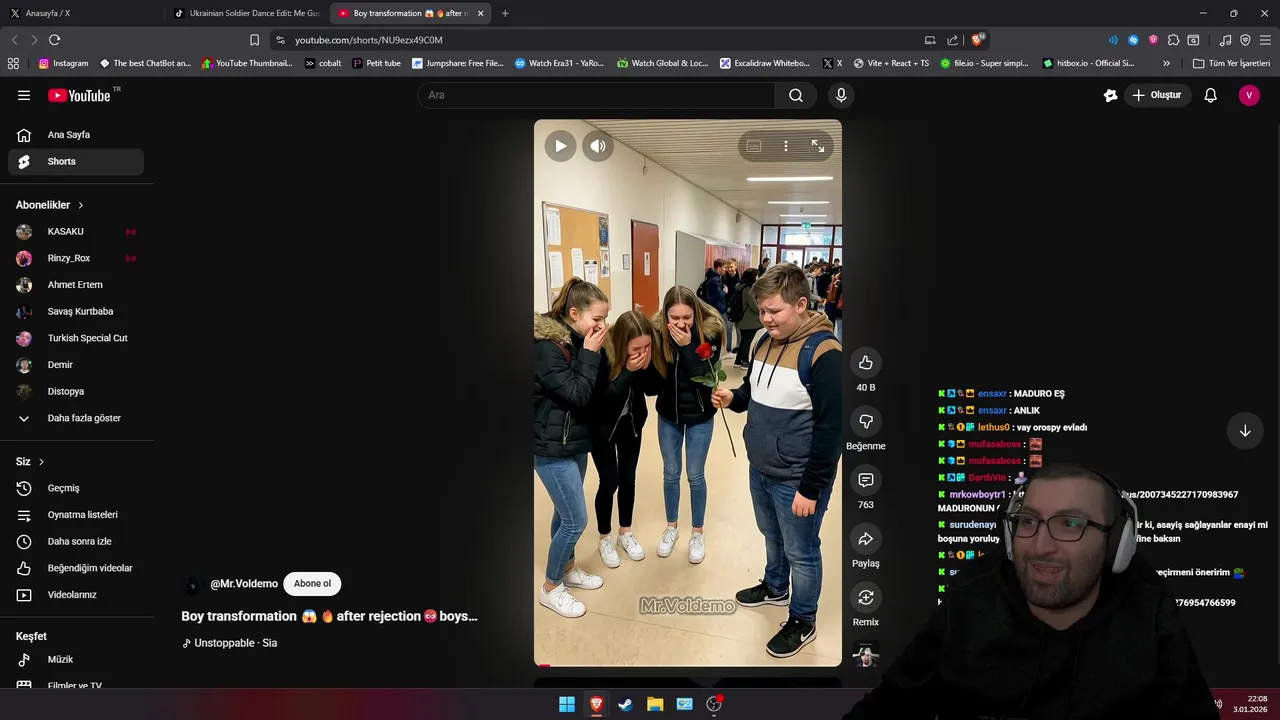Go to Ana Sayfa in sidebar

pyautogui.click(x=76, y=135)
